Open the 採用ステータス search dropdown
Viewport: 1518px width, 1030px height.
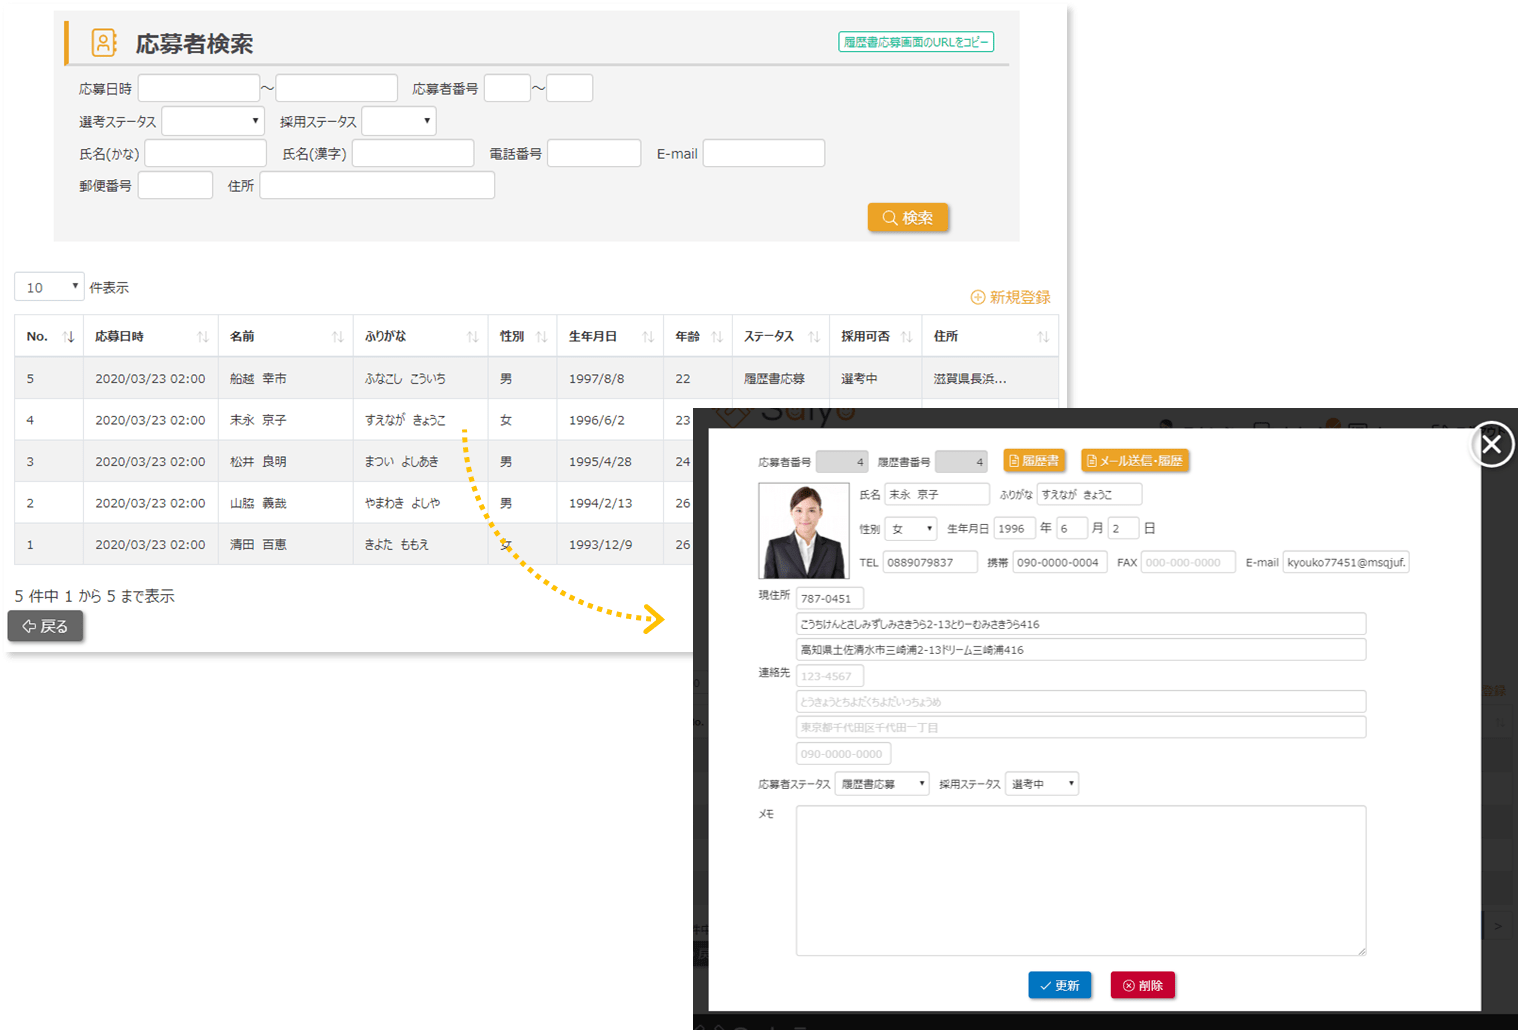[x=398, y=121]
